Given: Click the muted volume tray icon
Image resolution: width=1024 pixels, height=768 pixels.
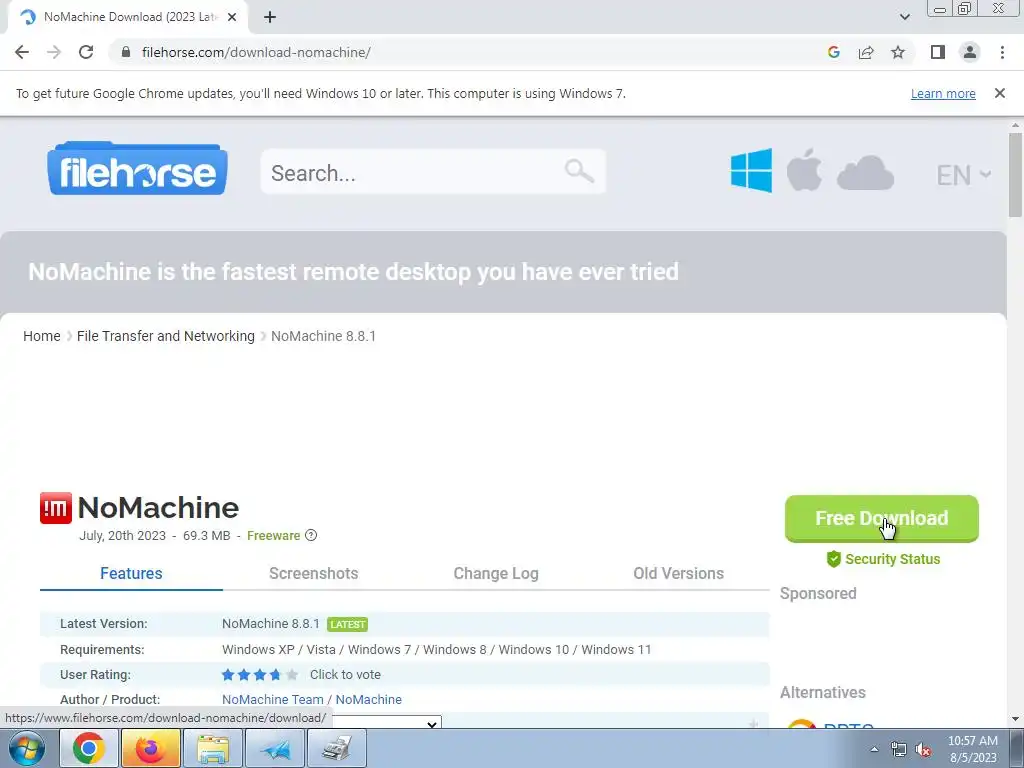Looking at the screenshot, I should 923,749.
